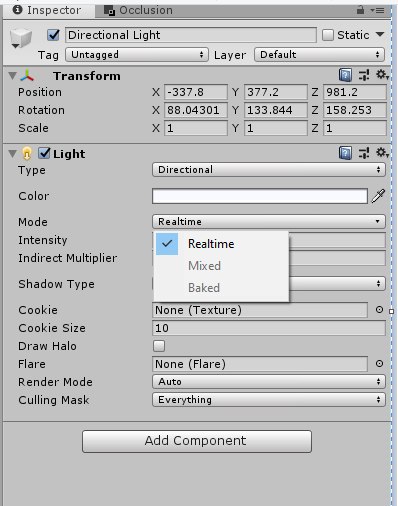Viewport: 398px width, 506px height.
Task: Open the light Type dropdown
Action: pos(269,170)
